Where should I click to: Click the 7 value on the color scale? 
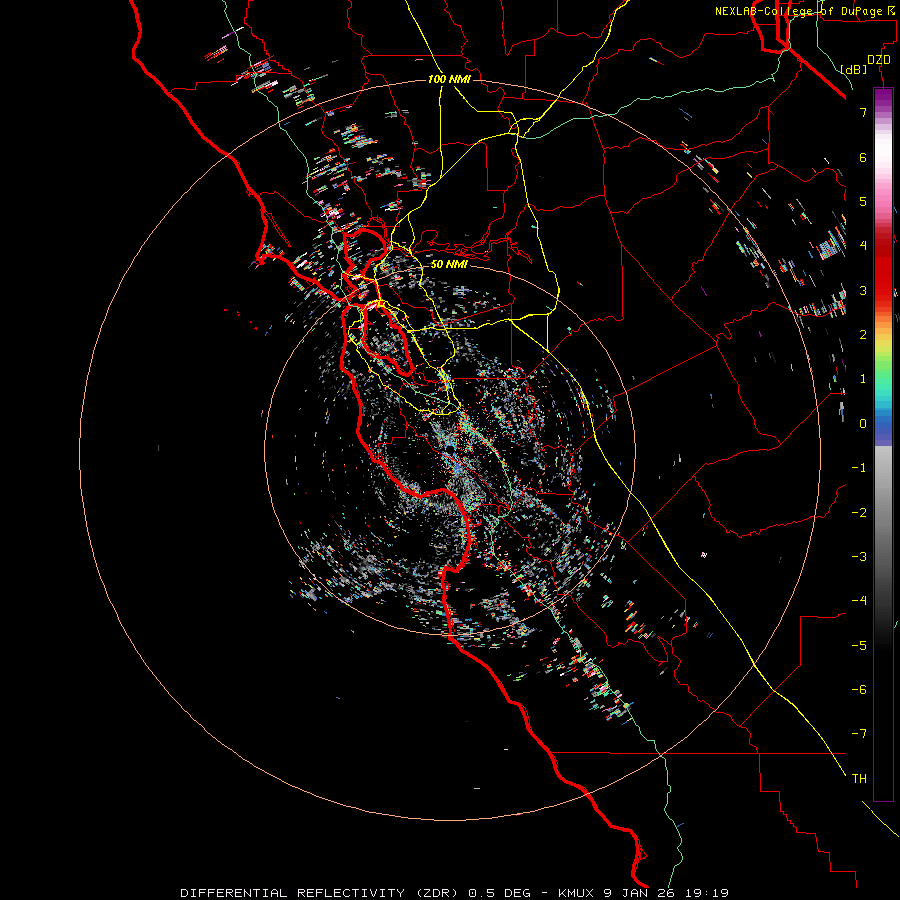863,112
